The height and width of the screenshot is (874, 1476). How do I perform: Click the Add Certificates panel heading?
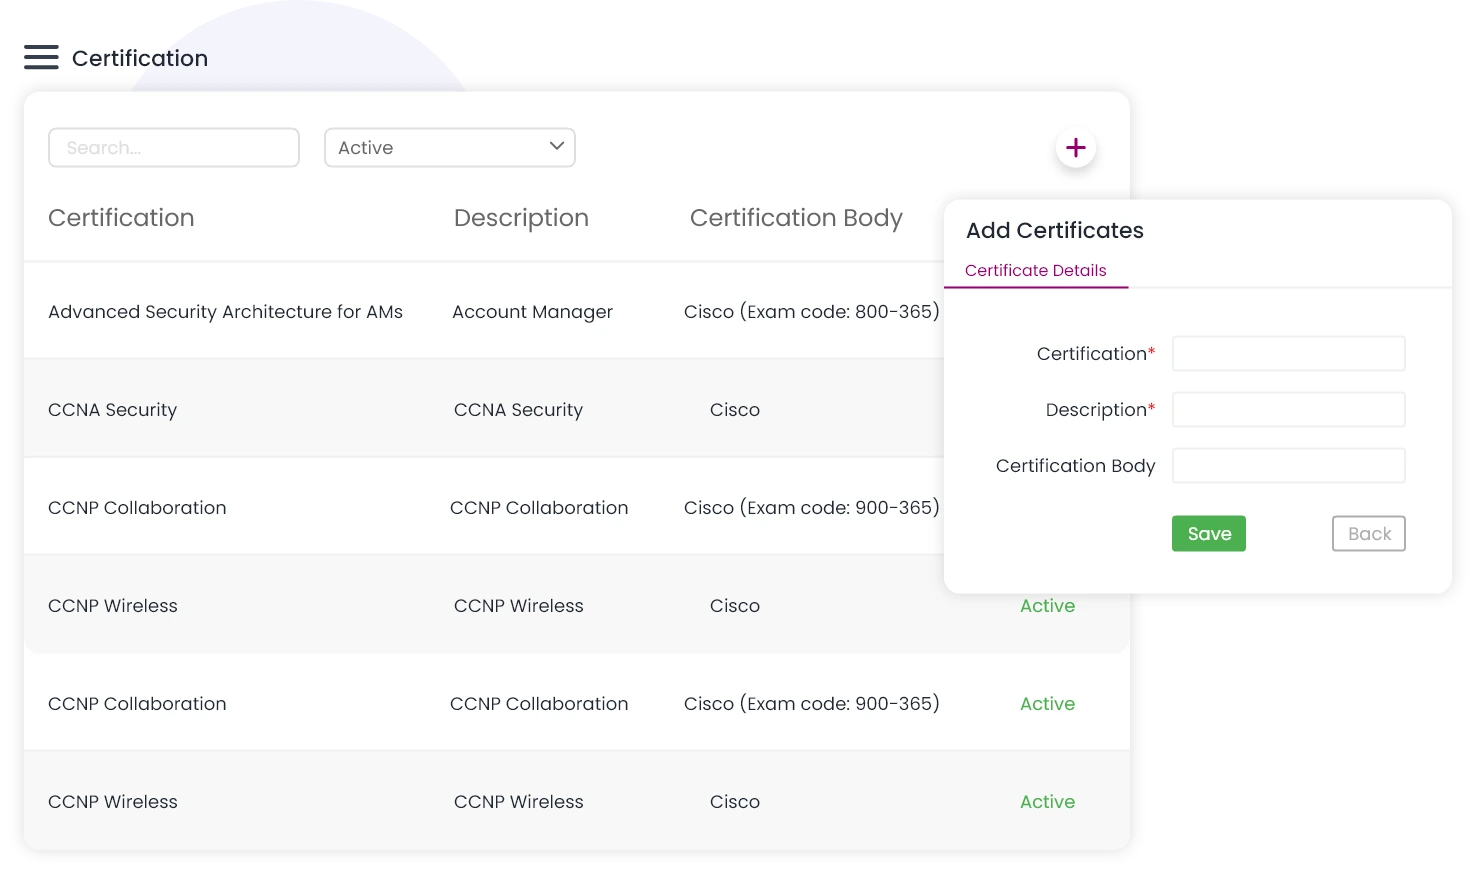tap(1054, 231)
